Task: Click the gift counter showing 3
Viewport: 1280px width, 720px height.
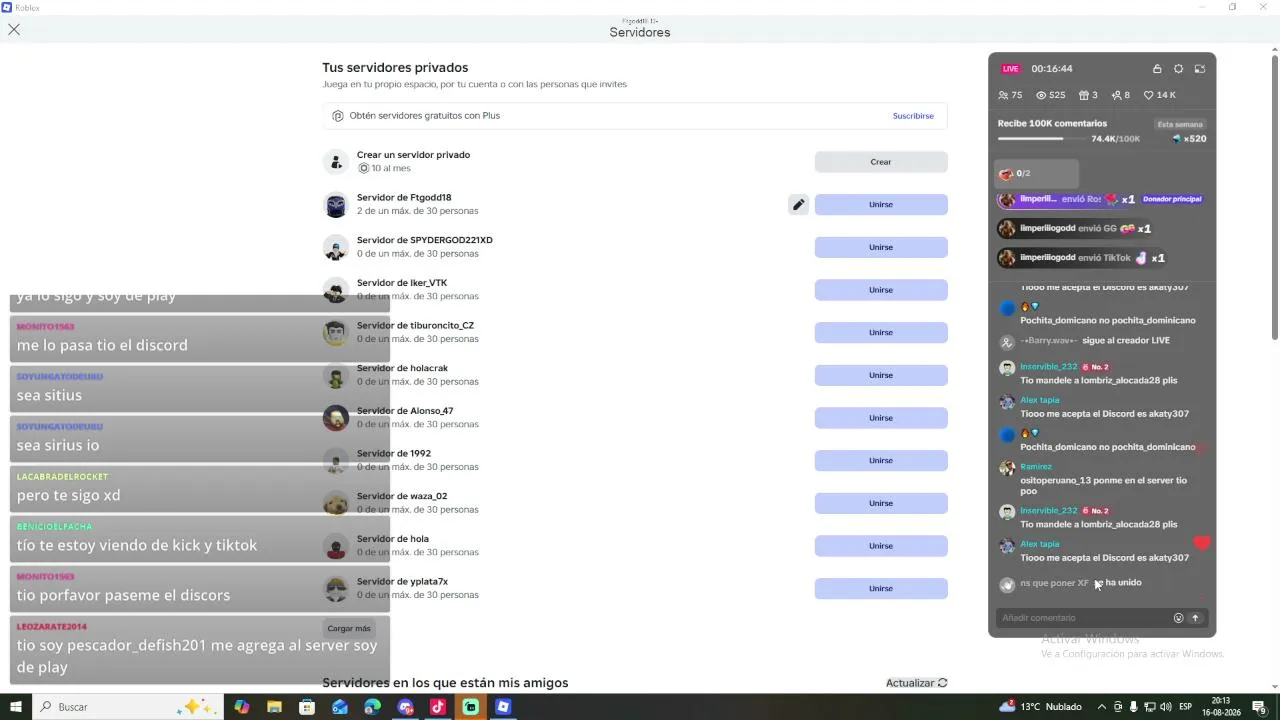Action: click(1088, 95)
